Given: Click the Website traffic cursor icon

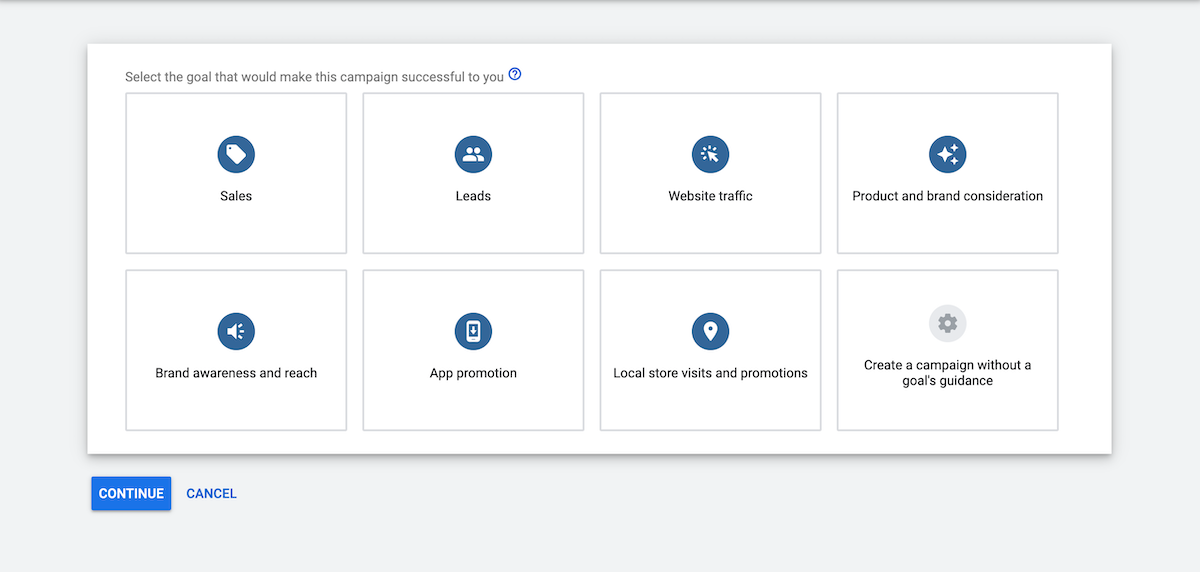Looking at the screenshot, I should point(710,154).
